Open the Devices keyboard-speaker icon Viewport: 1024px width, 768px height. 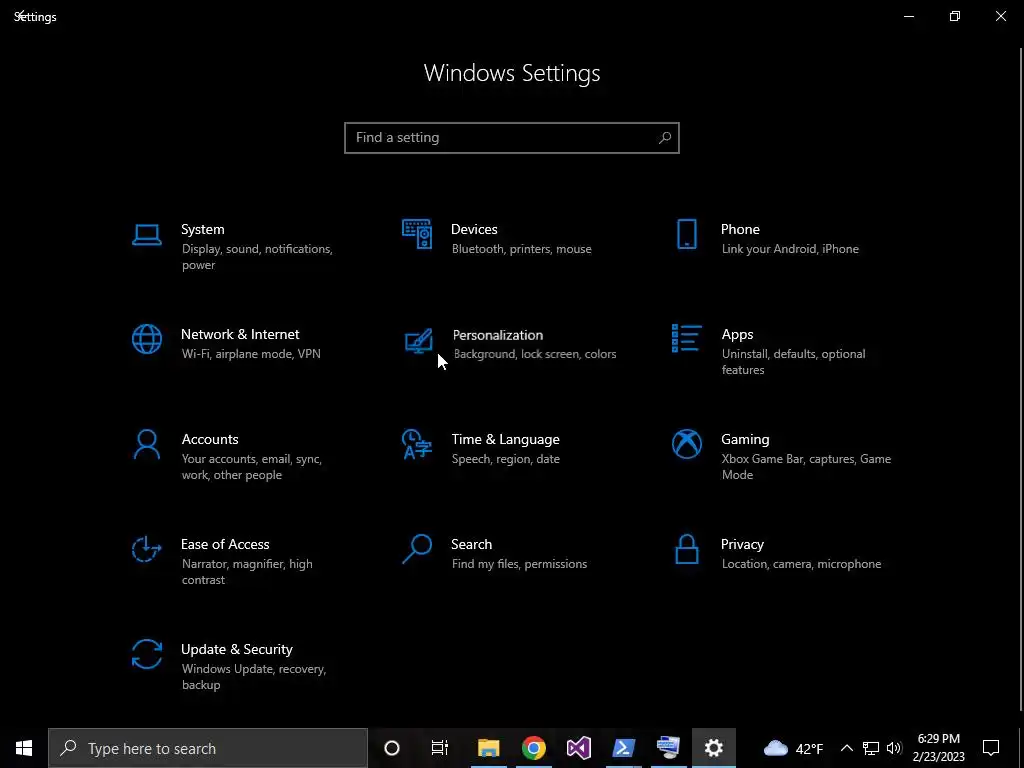[417, 234]
